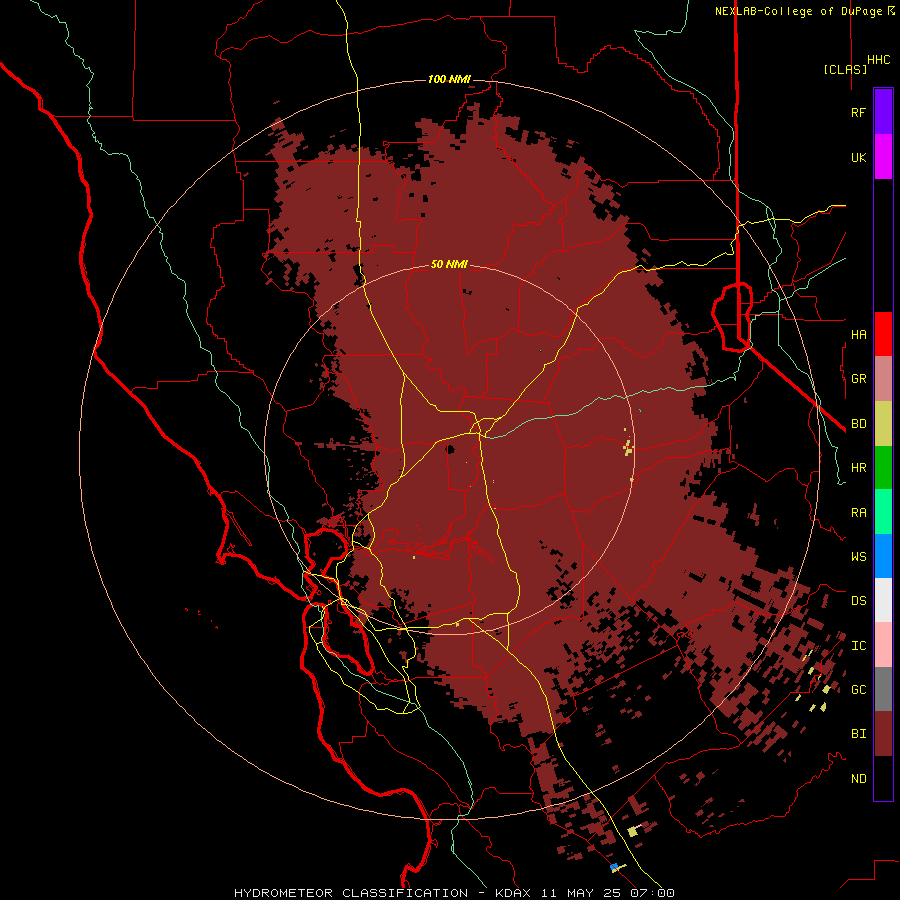Pick the RA mint-green legend swatch
The width and height of the screenshot is (900, 900).
(x=883, y=512)
